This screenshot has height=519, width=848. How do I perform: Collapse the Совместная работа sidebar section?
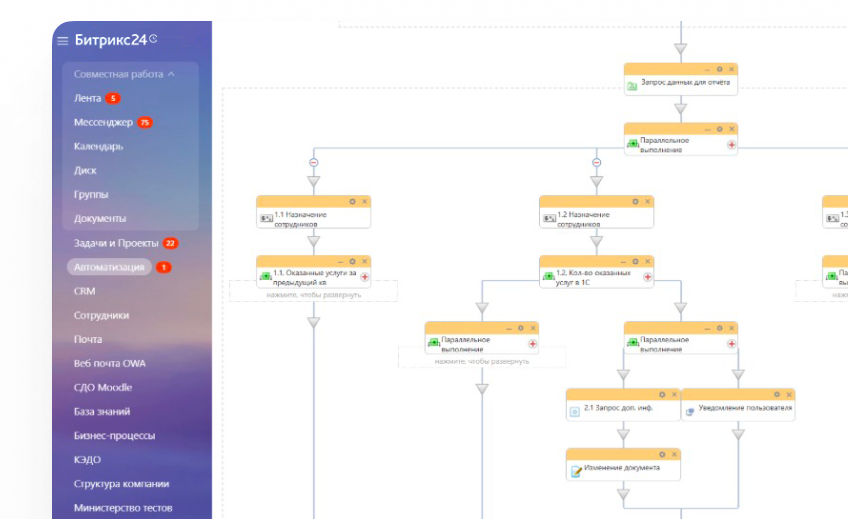[x=171, y=74]
